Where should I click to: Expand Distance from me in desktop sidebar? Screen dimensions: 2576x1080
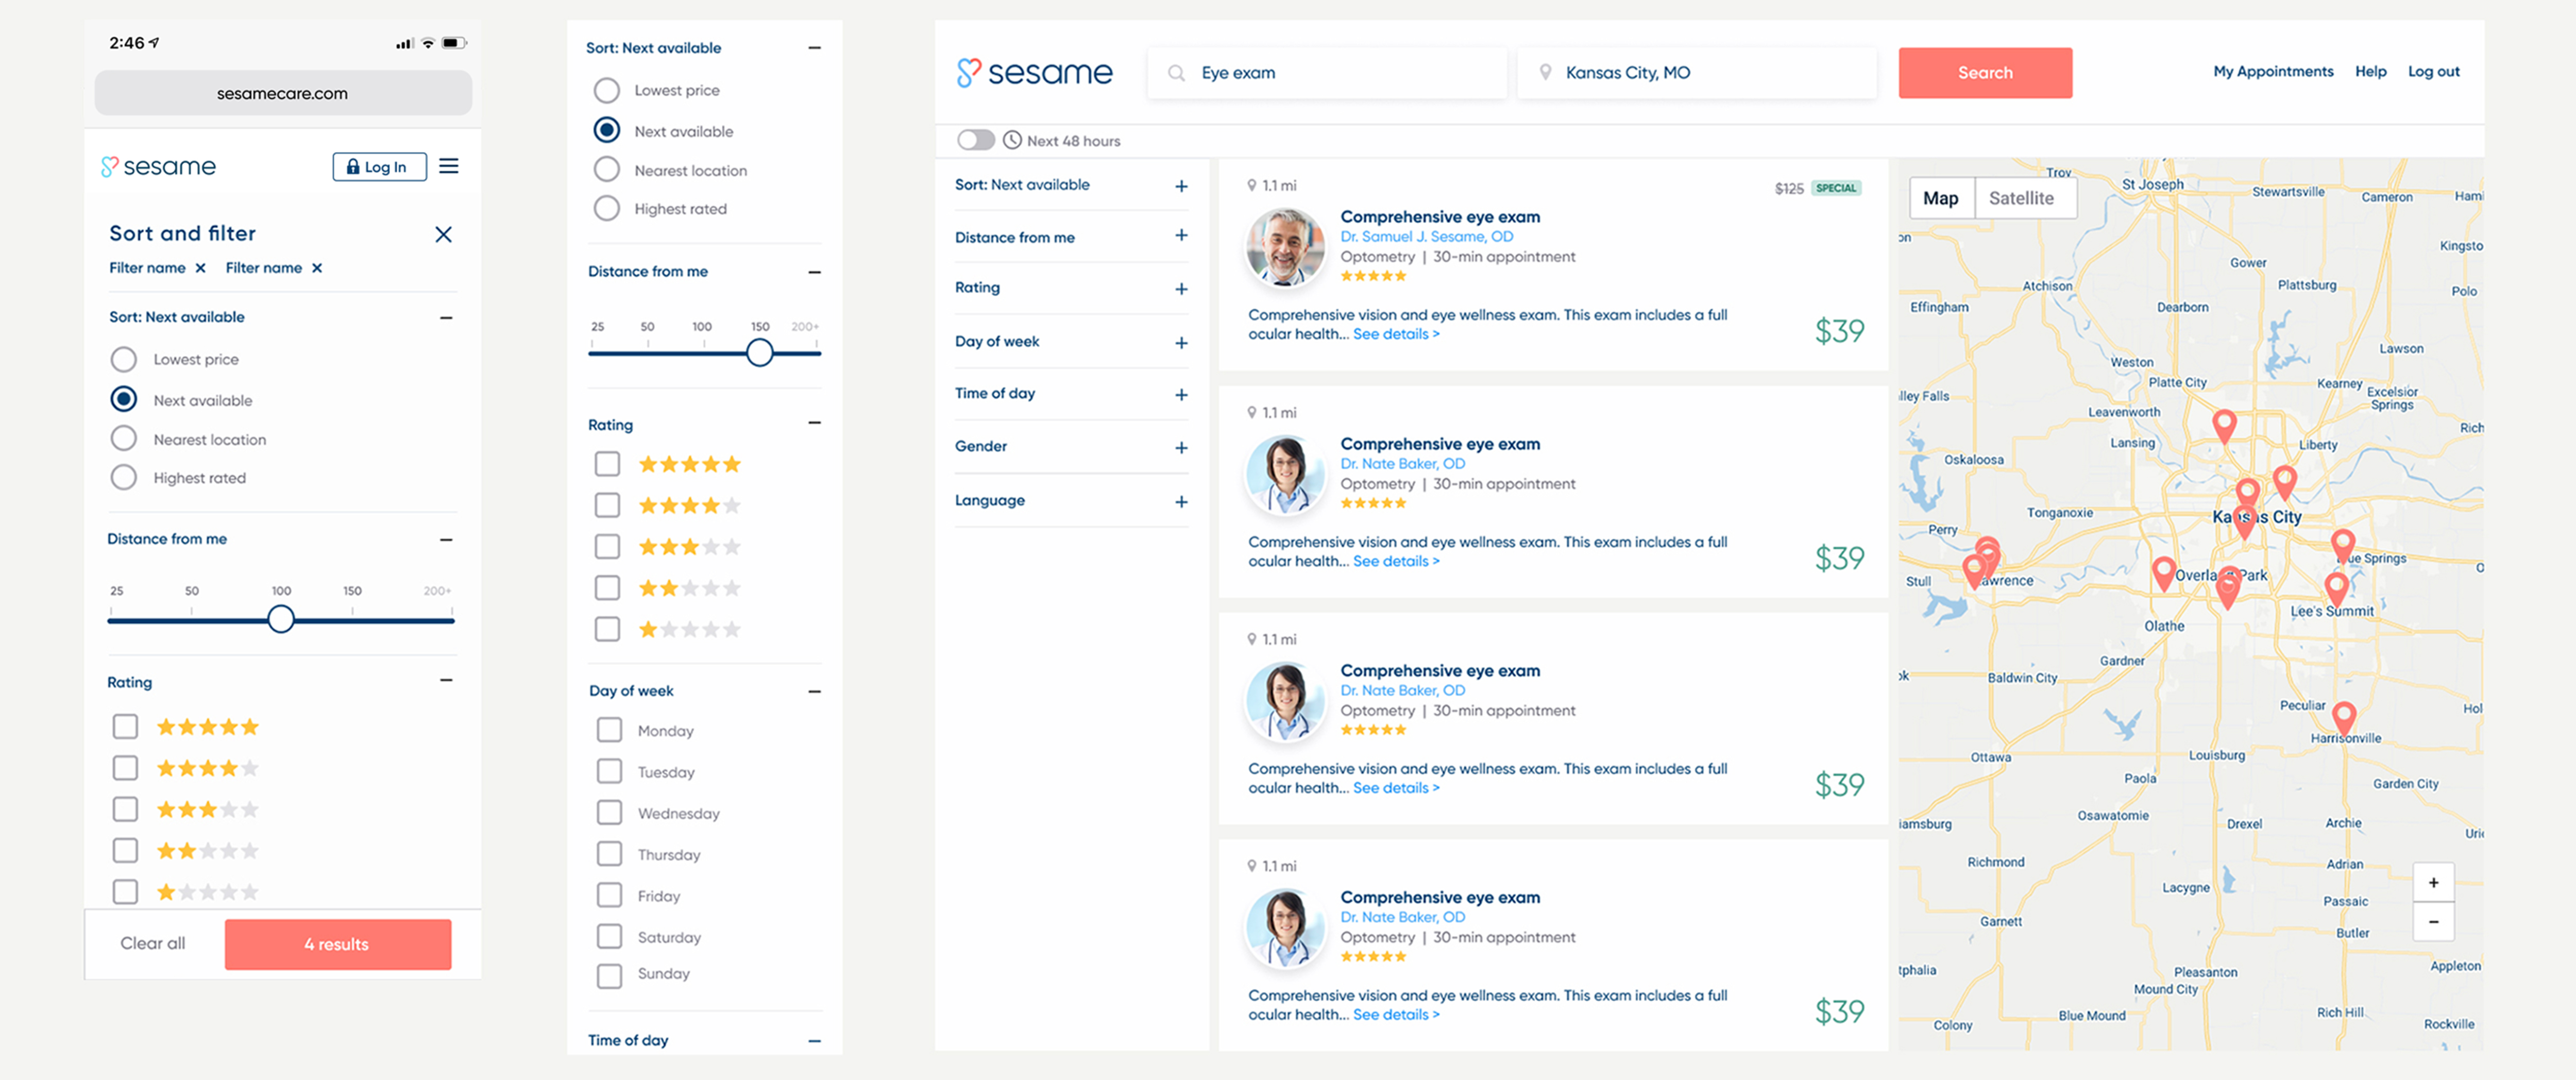pos(1181,235)
